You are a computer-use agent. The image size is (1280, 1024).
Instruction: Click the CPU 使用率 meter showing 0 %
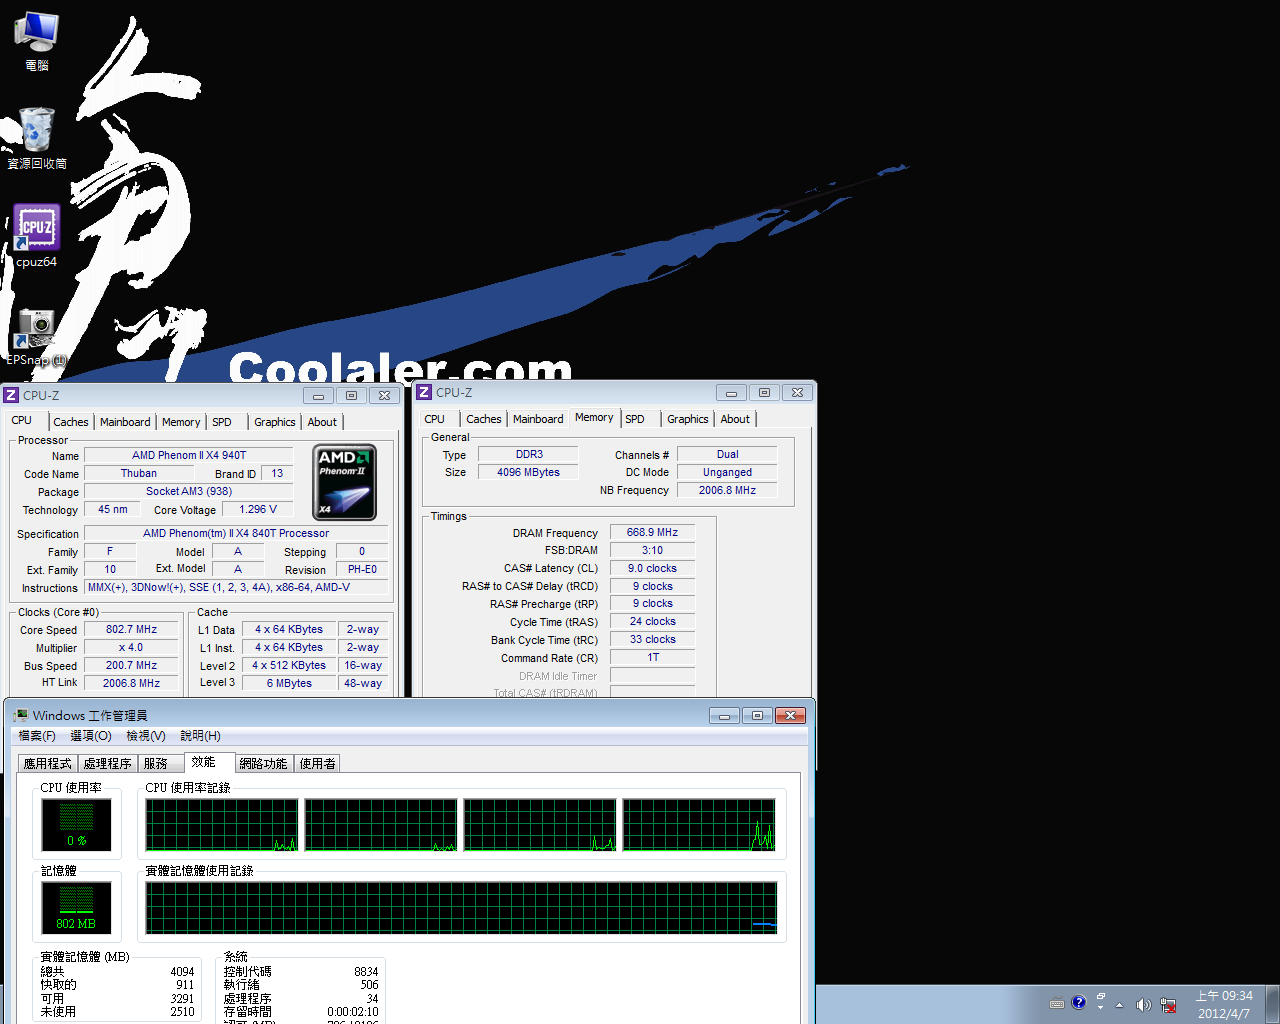(76, 824)
